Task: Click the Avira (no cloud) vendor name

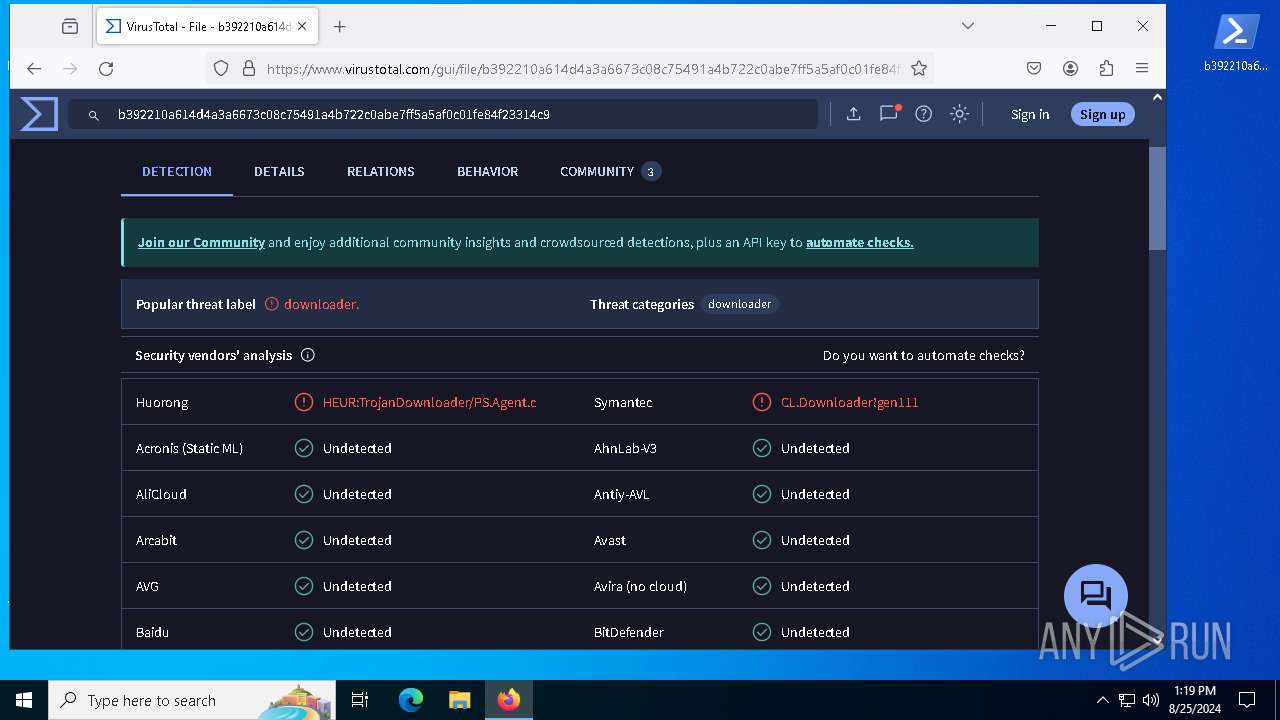Action: pos(640,586)
